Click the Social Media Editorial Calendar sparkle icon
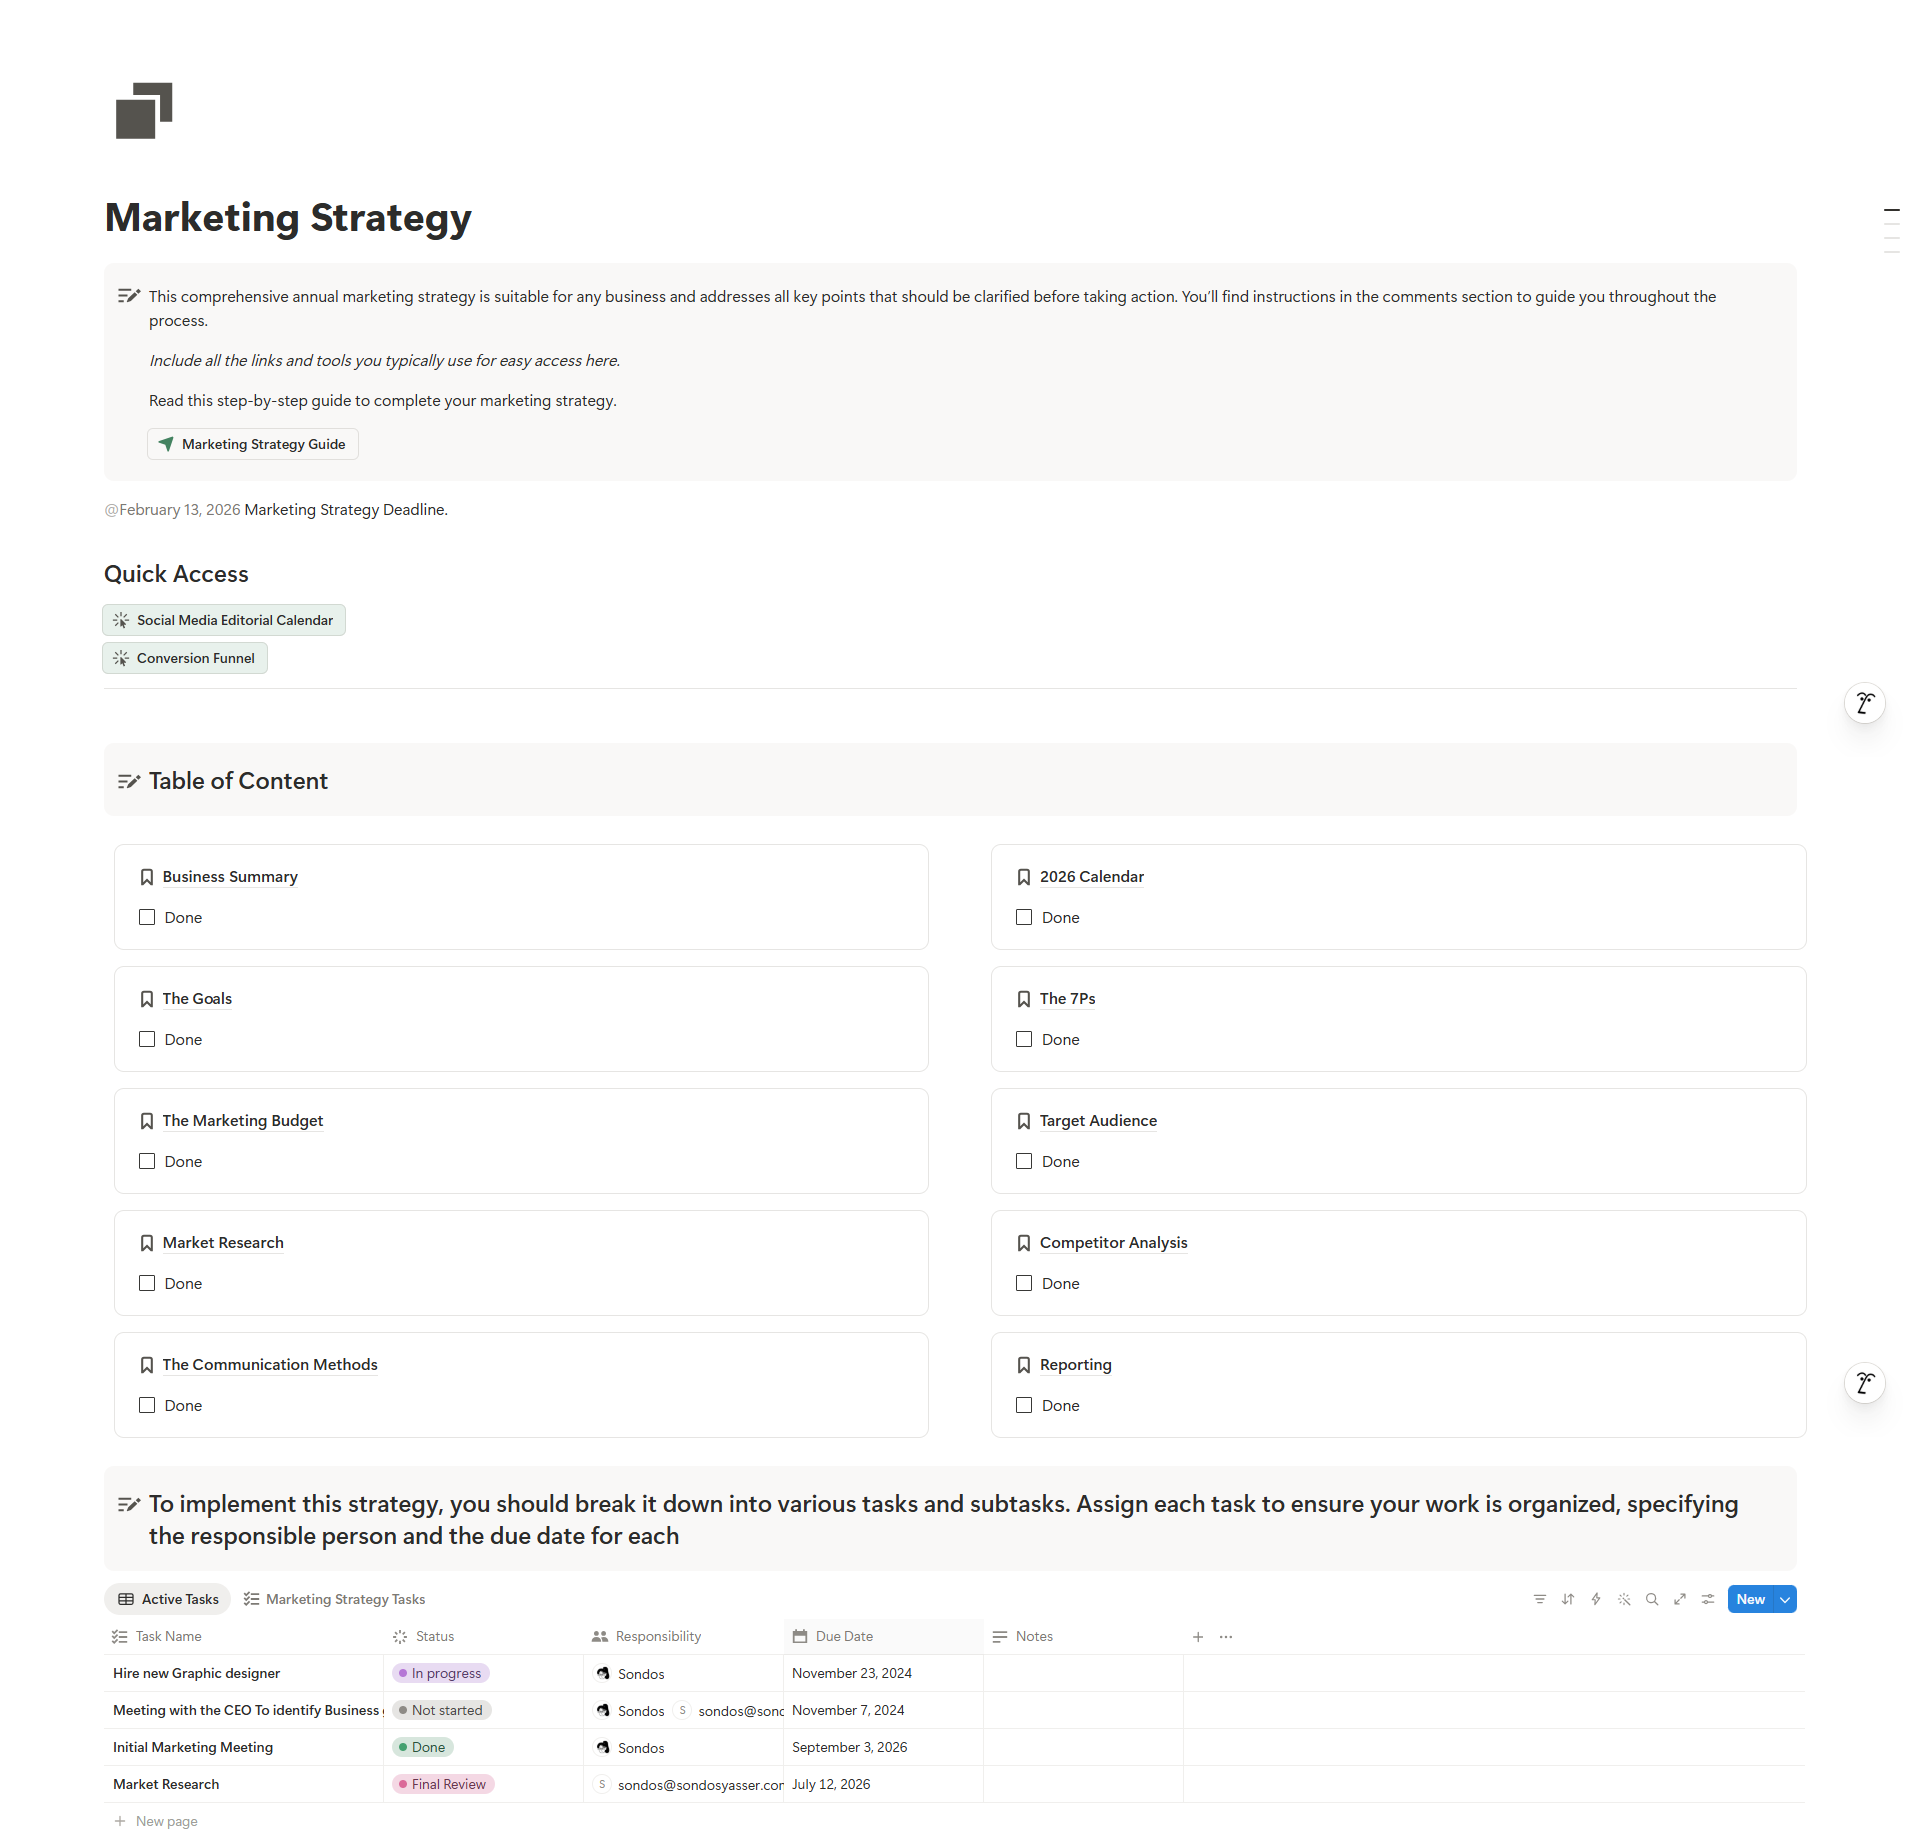Screen dimensions: 1920x1845 [121, 620]
